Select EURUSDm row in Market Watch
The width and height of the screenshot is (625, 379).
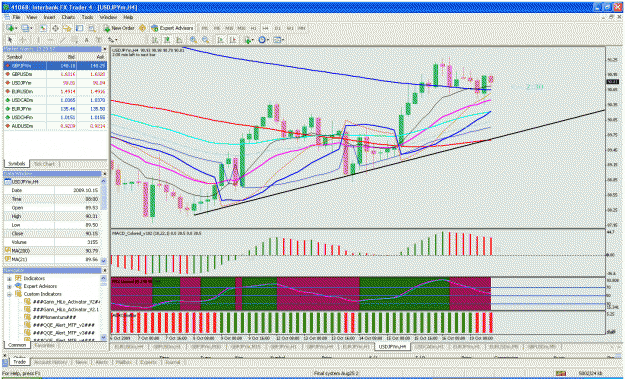tap(55, 92)
